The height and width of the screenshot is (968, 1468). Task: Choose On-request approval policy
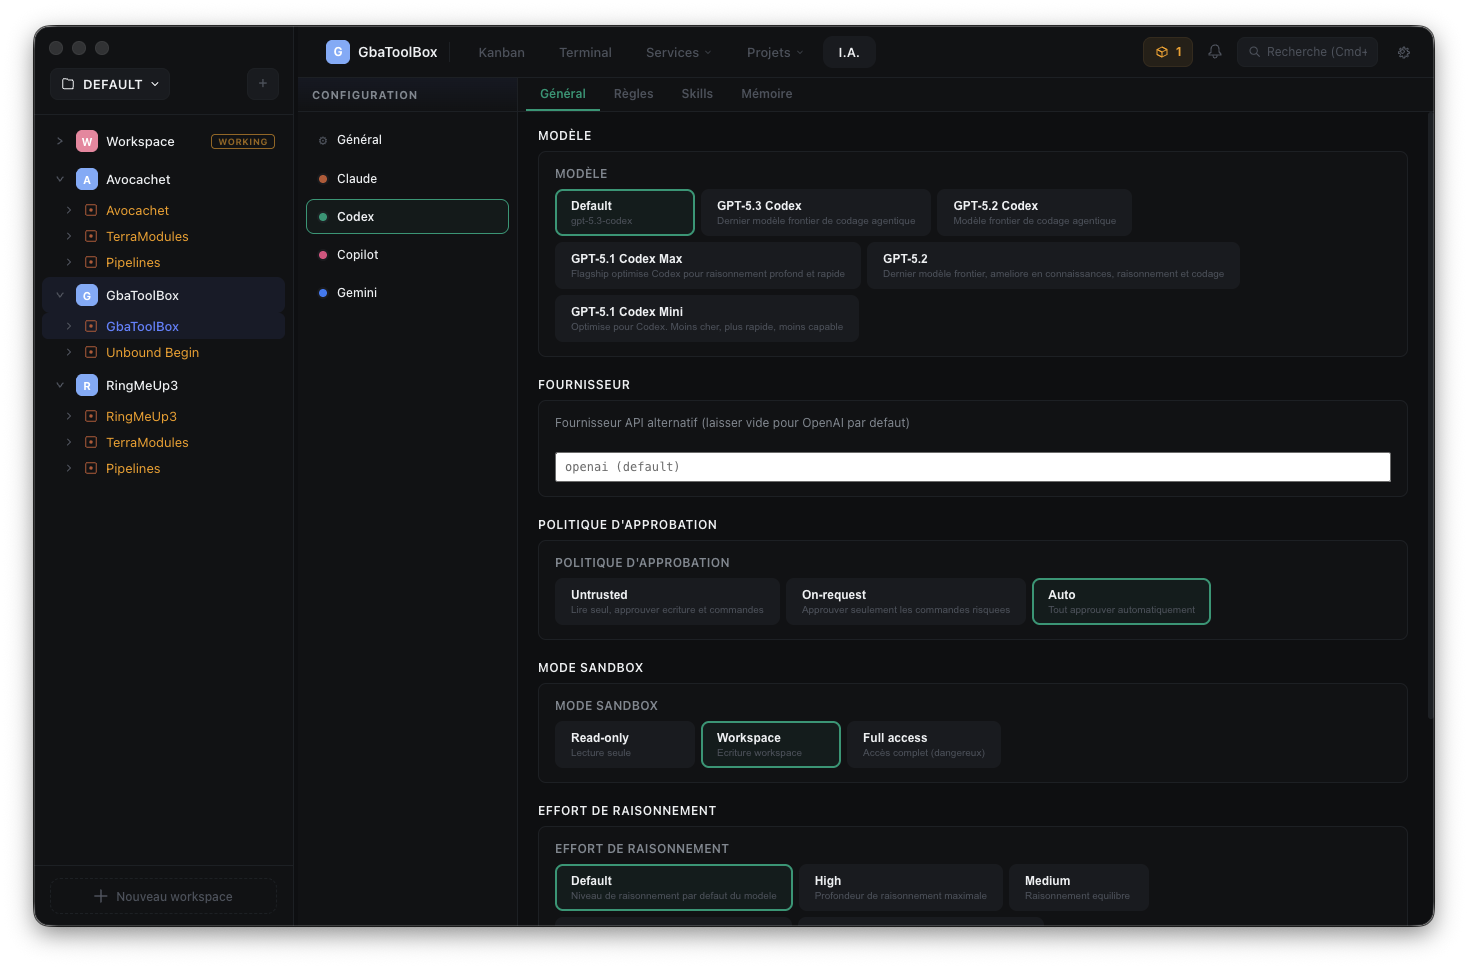pyautogui.click(x=906, y=601)
